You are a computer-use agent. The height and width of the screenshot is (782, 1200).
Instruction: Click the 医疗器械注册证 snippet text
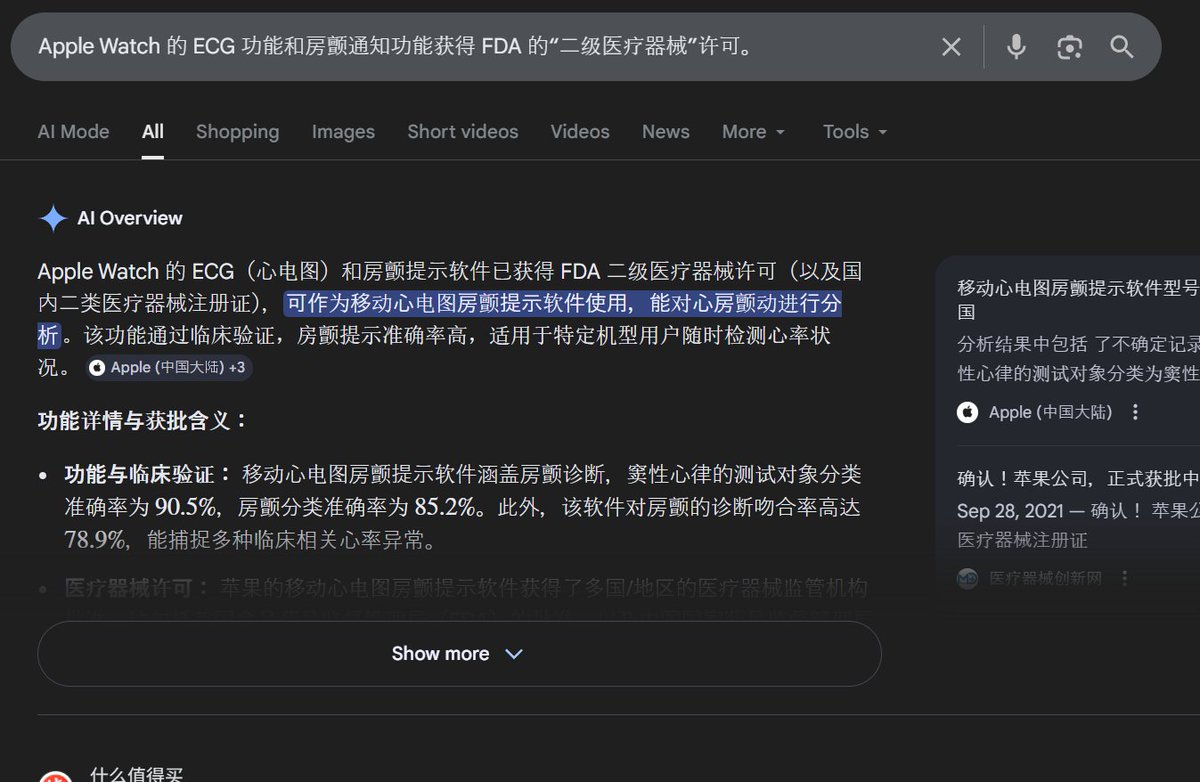coord(1022,540)
